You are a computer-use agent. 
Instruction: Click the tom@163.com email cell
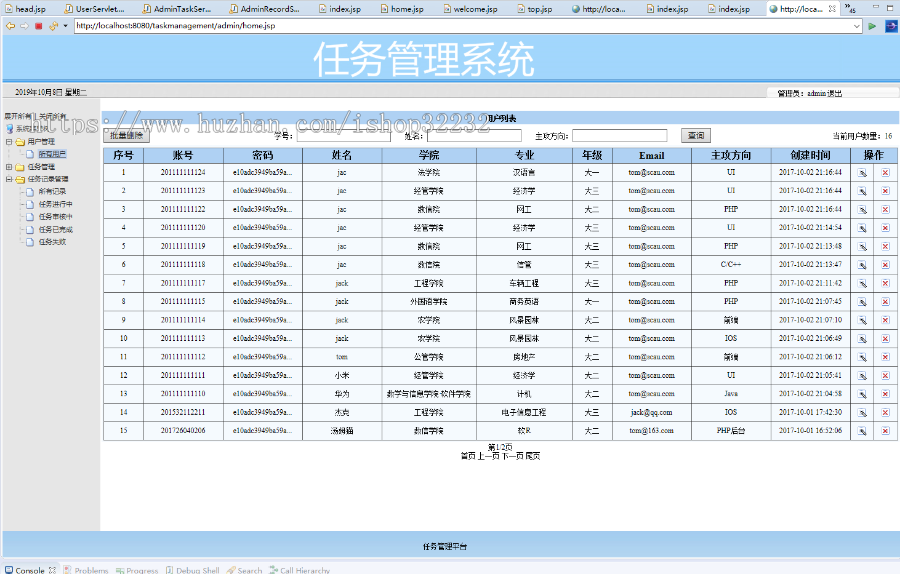(x=651, y=430)
